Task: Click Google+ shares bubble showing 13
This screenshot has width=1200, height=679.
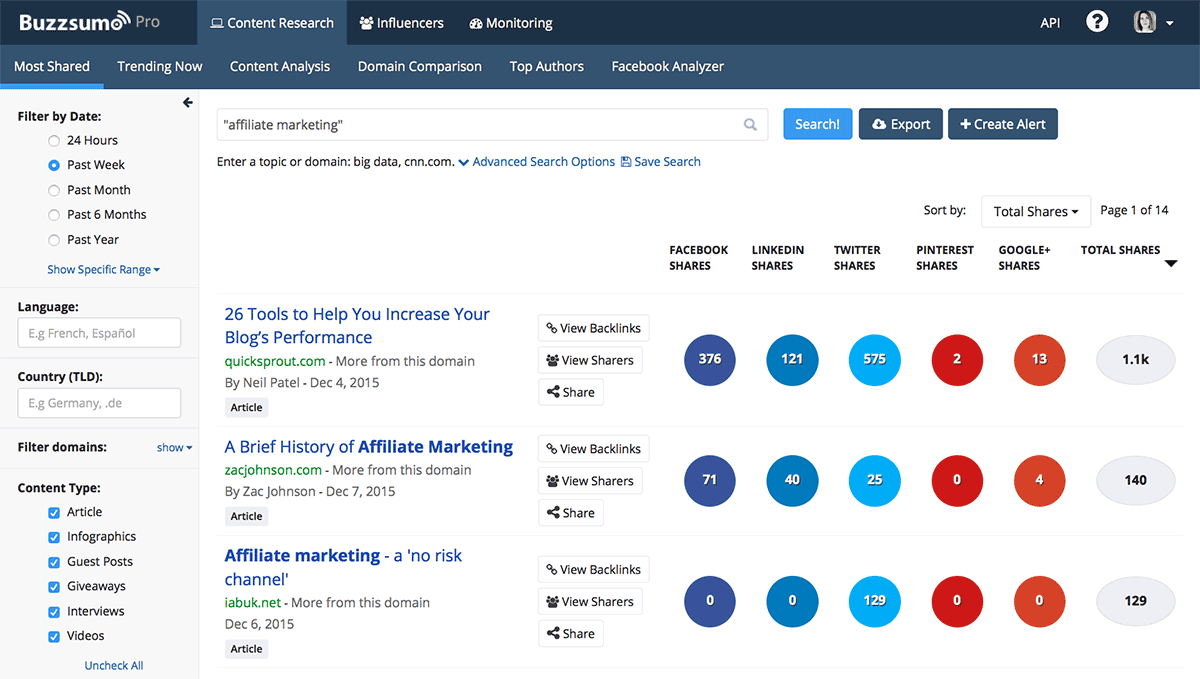Action: pos(1039,359)
